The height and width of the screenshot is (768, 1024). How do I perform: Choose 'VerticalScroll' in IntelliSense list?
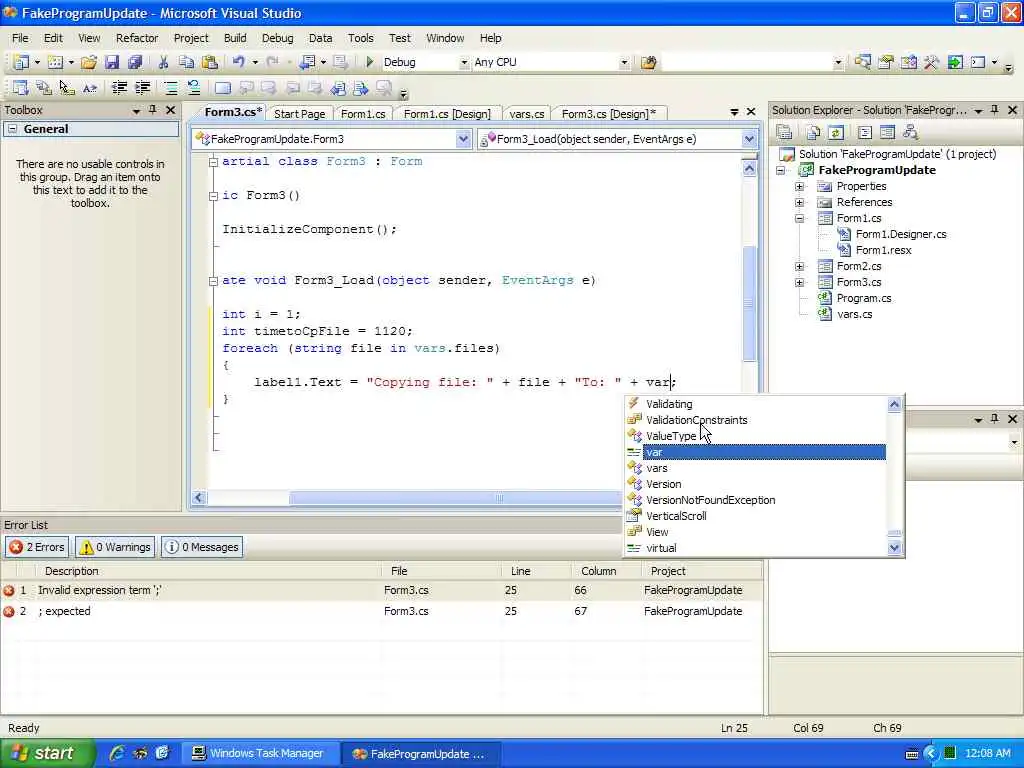pos(676,516)
